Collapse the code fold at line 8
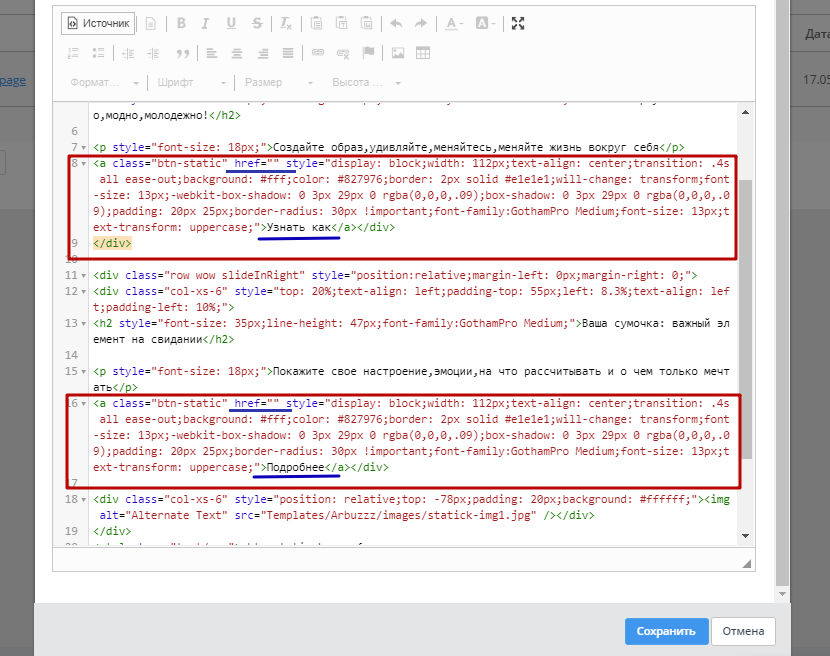The image size is (830, 656). click(83, 163)
